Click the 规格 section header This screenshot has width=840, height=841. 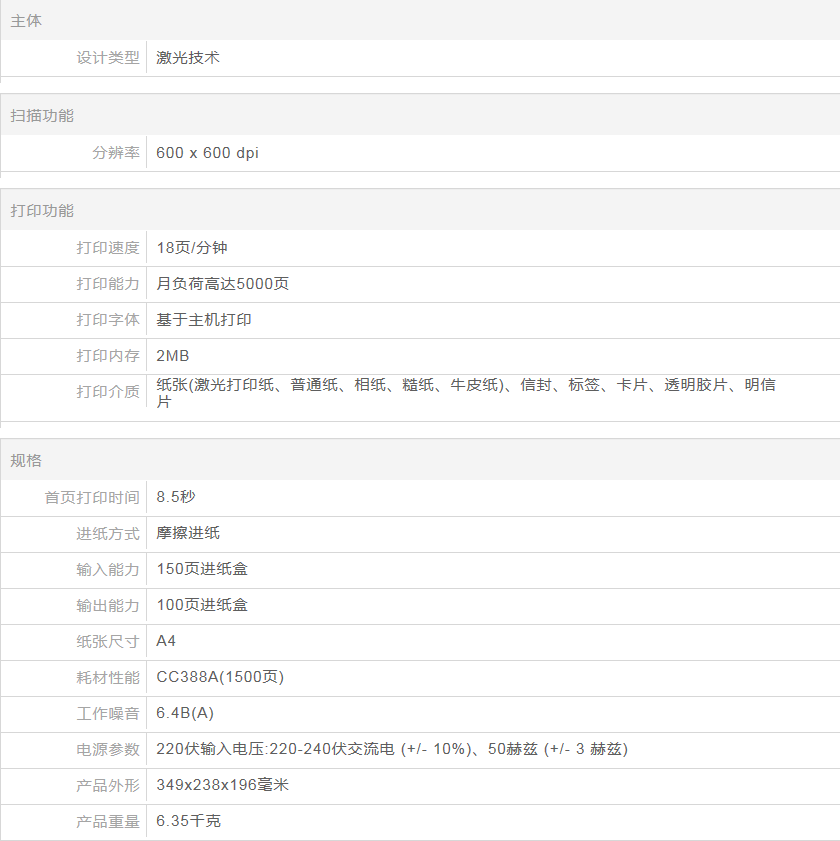[x=26, y=461]
